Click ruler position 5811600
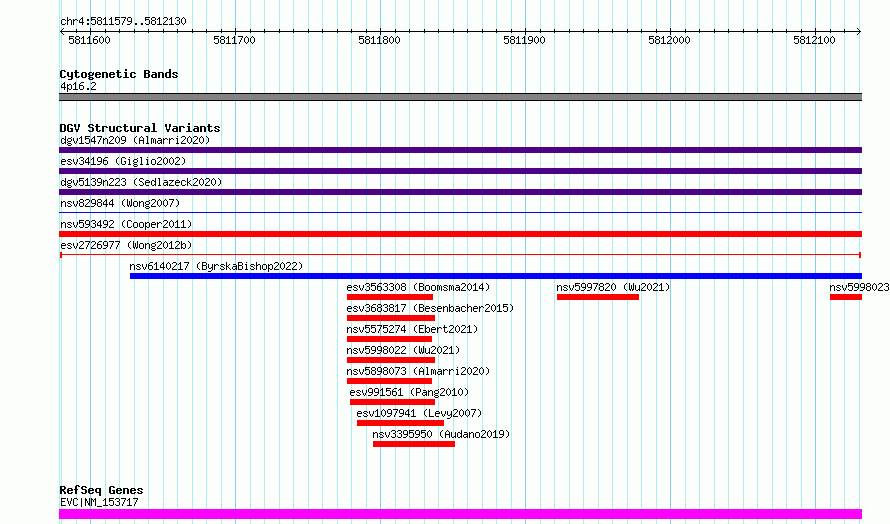Image resolution: width=890 pixels, height=524 pixels. tap(89, 40)
